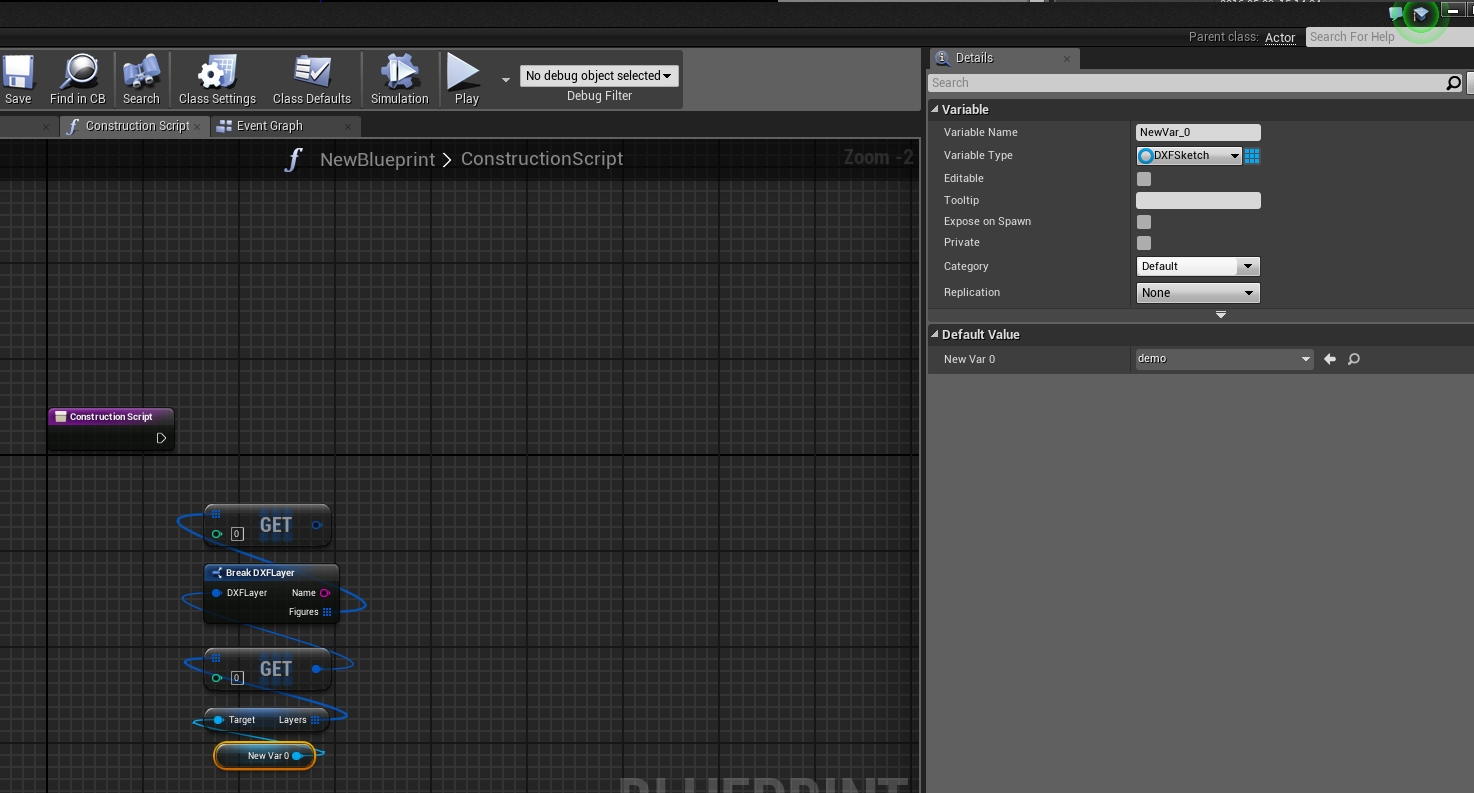The image size is (1474, 793).
Task: Click the chat bubble icon near tutorials
Action: (x=1398, y=14)
